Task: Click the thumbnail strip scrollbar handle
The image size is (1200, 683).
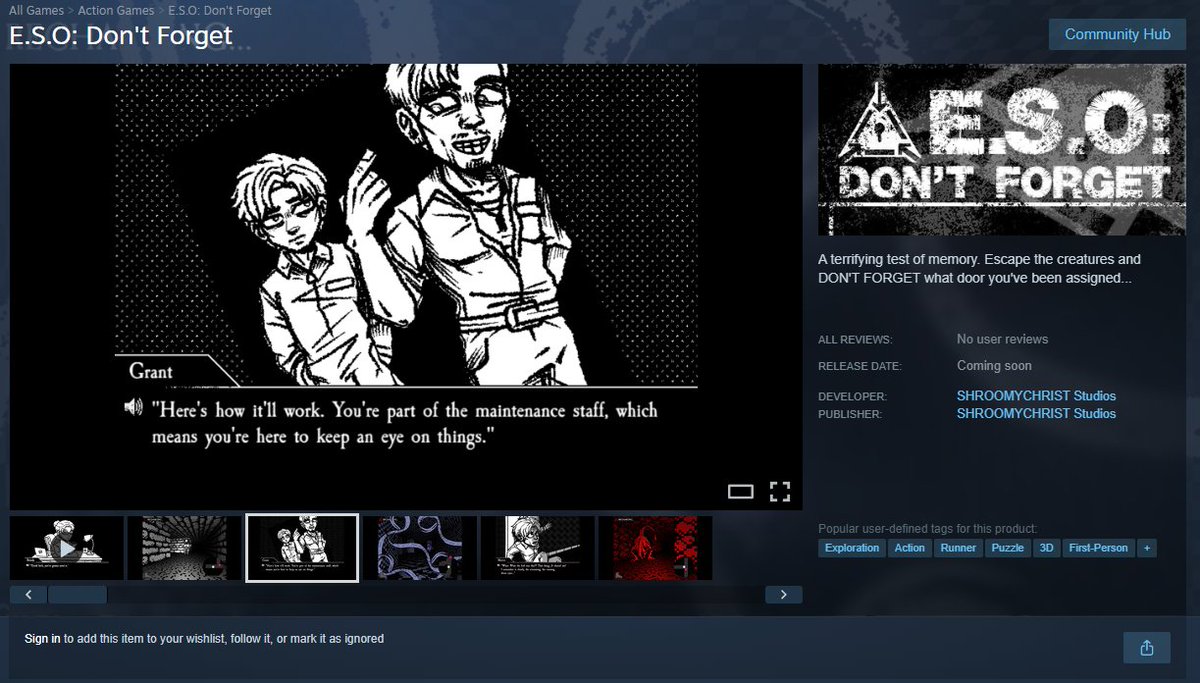Action: (x=77, y=595)
